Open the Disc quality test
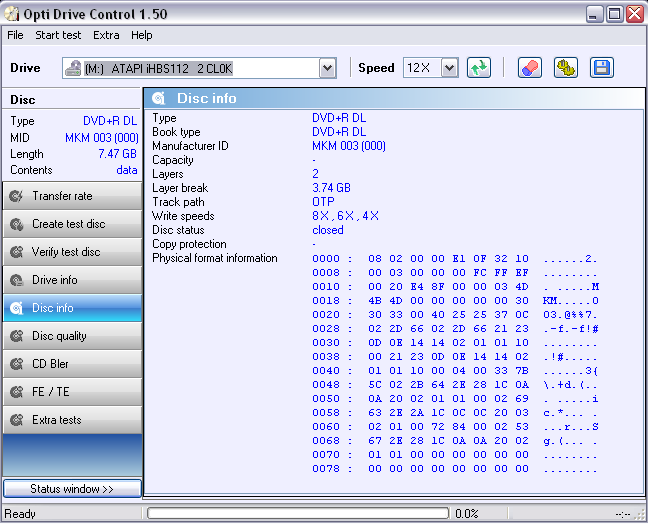 [x=73, y=336]
